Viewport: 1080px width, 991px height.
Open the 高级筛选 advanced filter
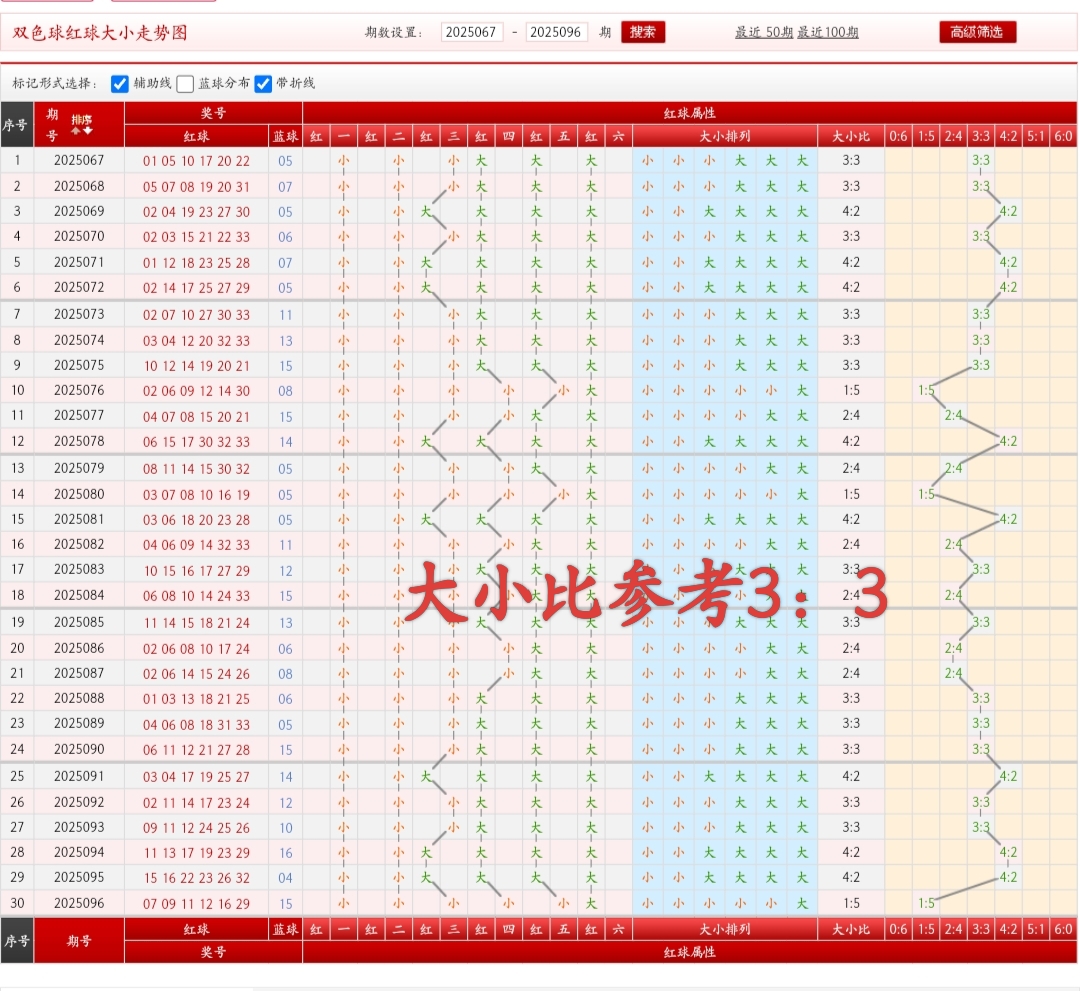(977, 31)
